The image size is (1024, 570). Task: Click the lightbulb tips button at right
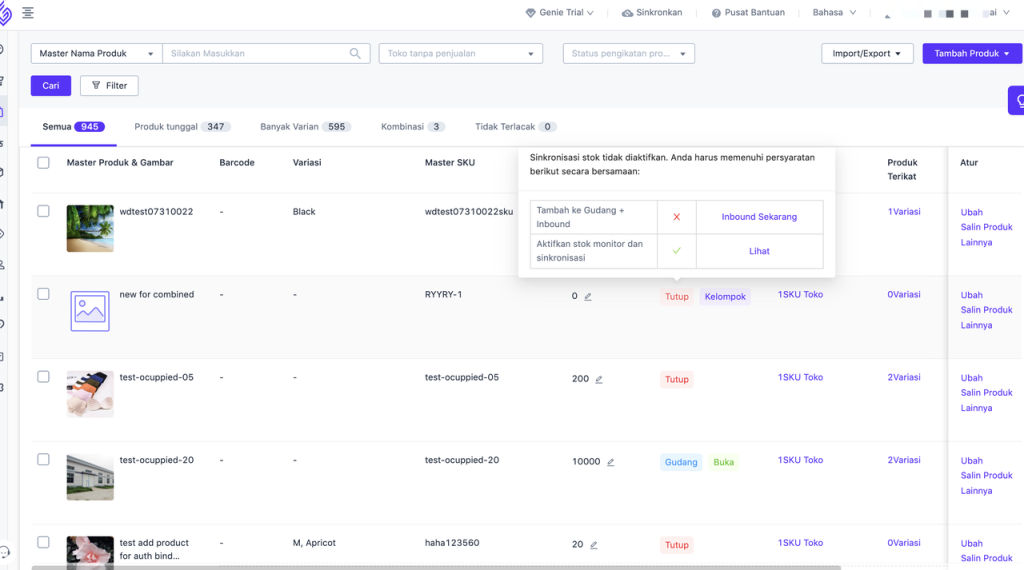tap(1017, 101)
